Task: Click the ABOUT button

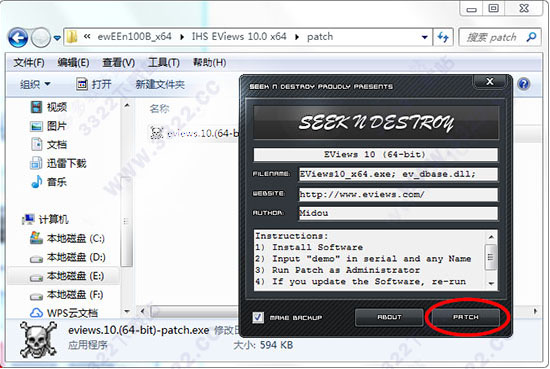Action: (x=389, y=317)
